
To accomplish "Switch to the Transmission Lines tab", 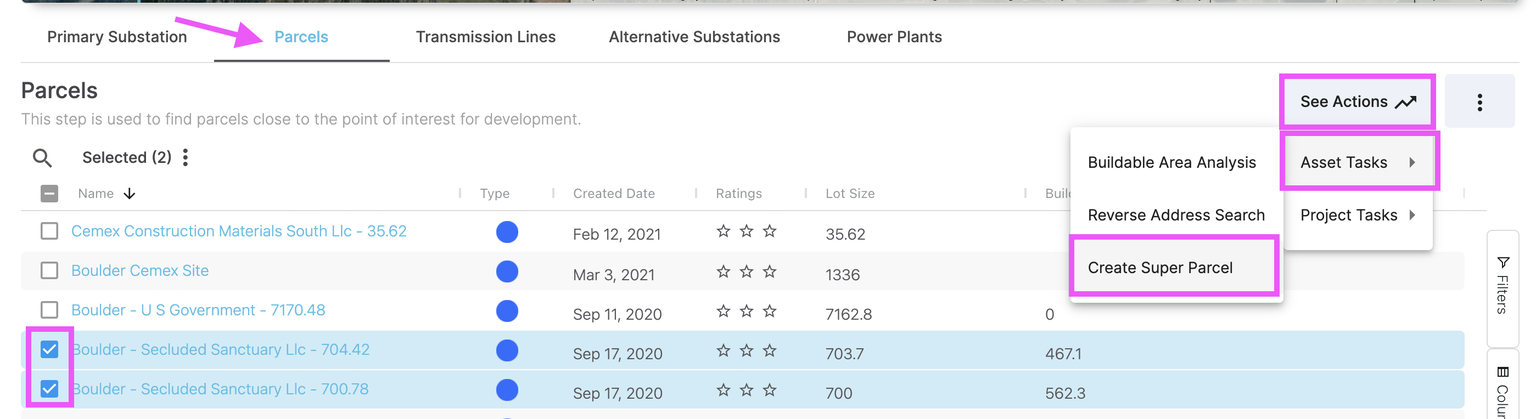I will [x=485, y=37].
